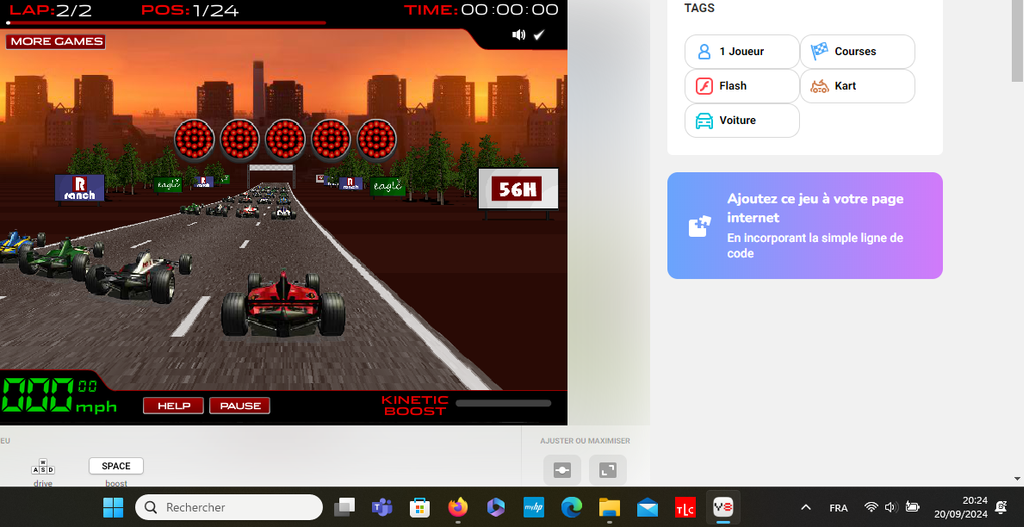Click the Flash logo icon

coord(704,86)
